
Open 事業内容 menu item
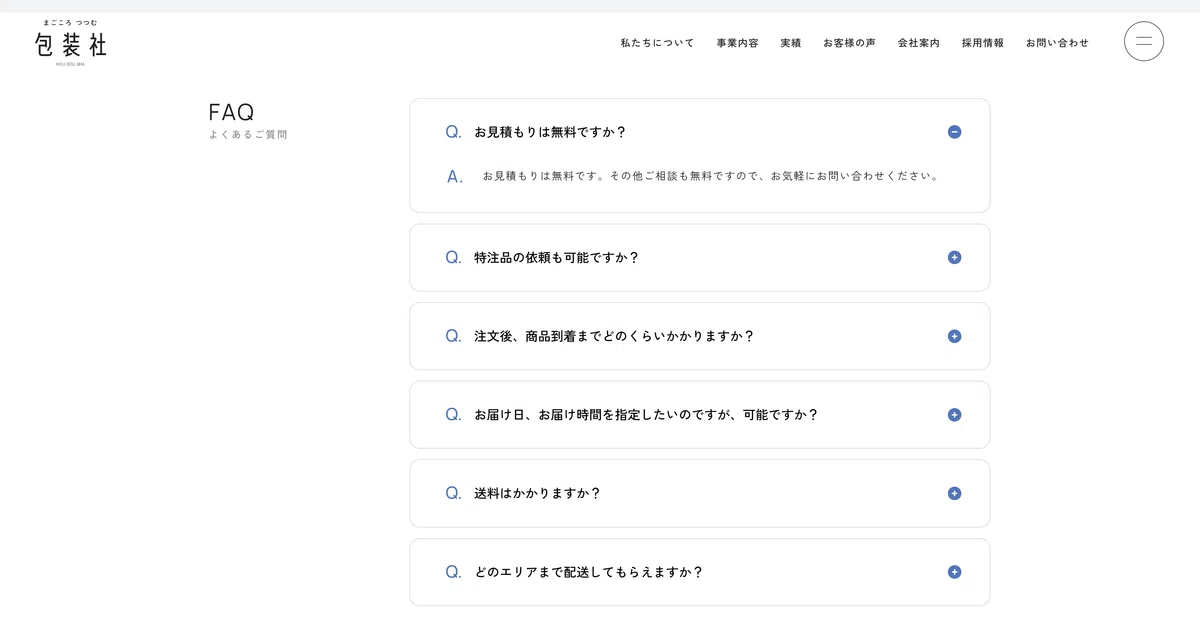pos(737,43)
